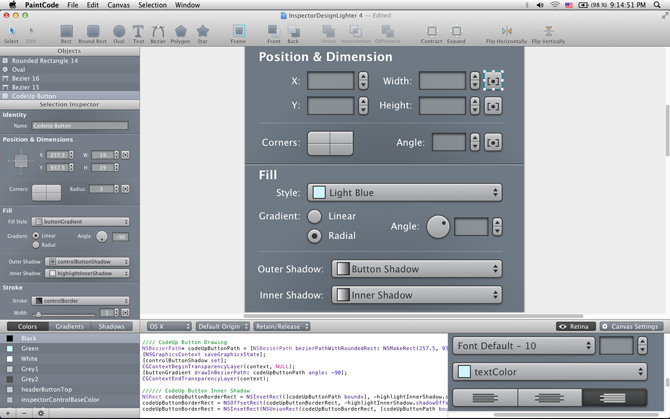
Task: Open the Edit menu
Action: [x=93, y=5]
